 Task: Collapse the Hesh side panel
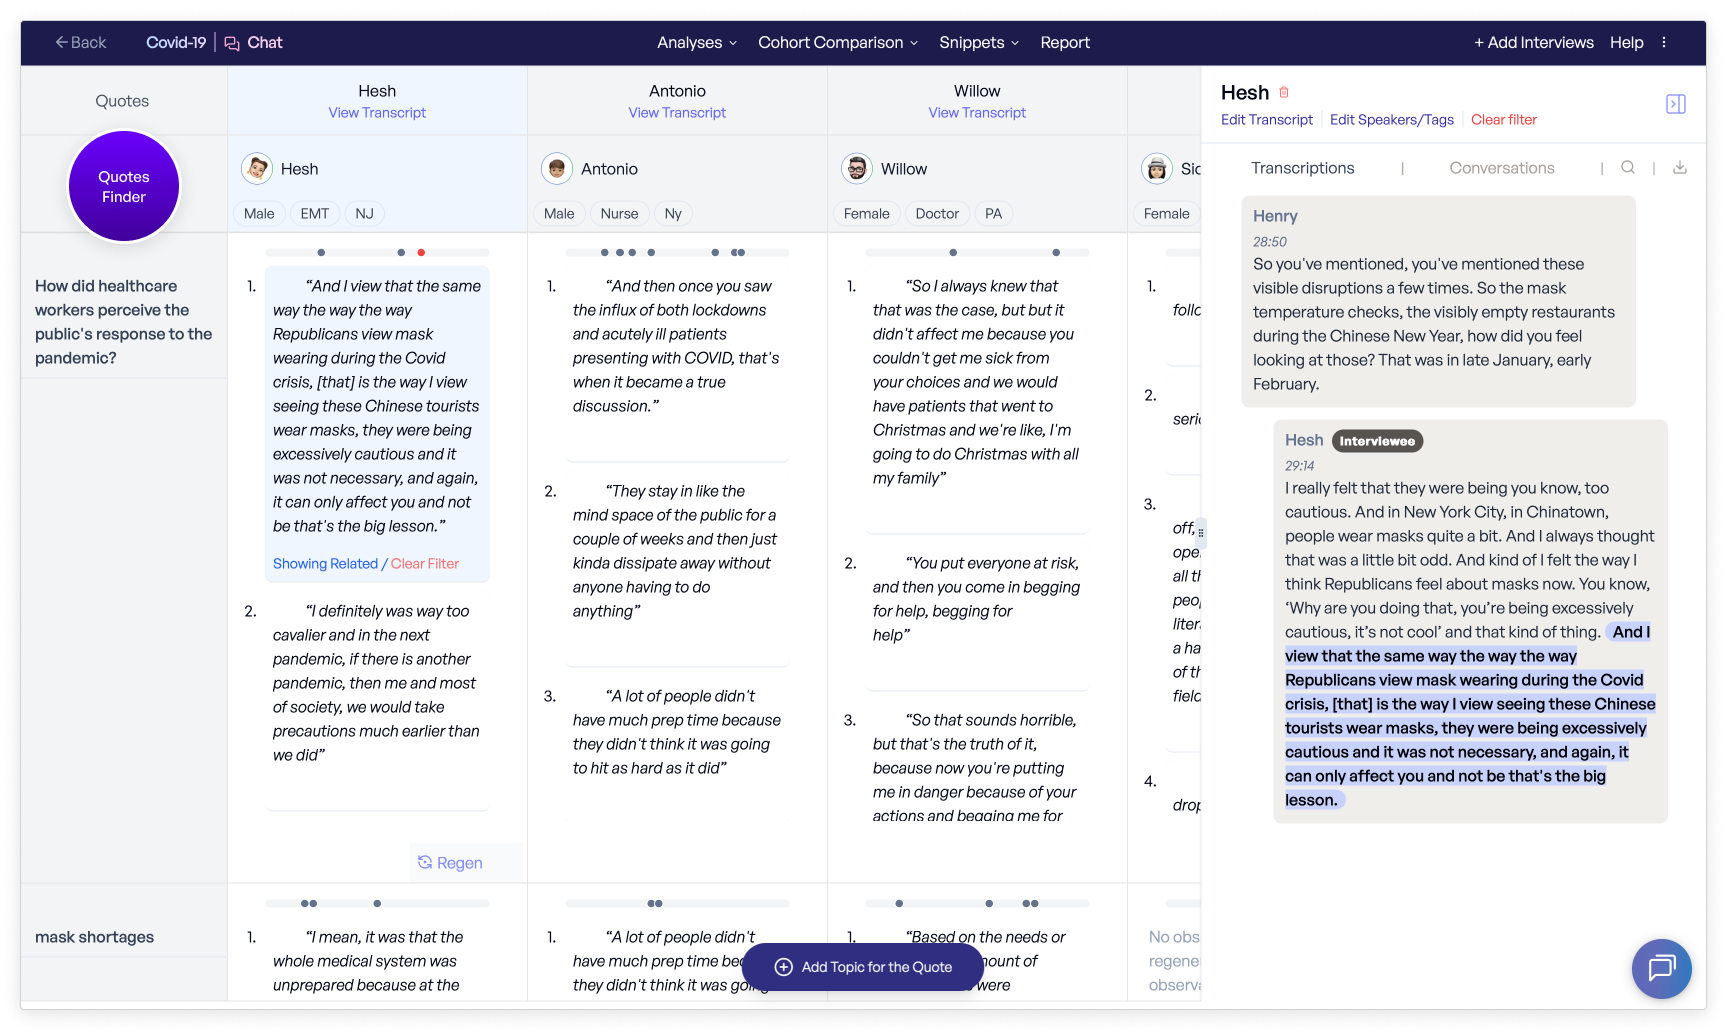pos(1676,104)
